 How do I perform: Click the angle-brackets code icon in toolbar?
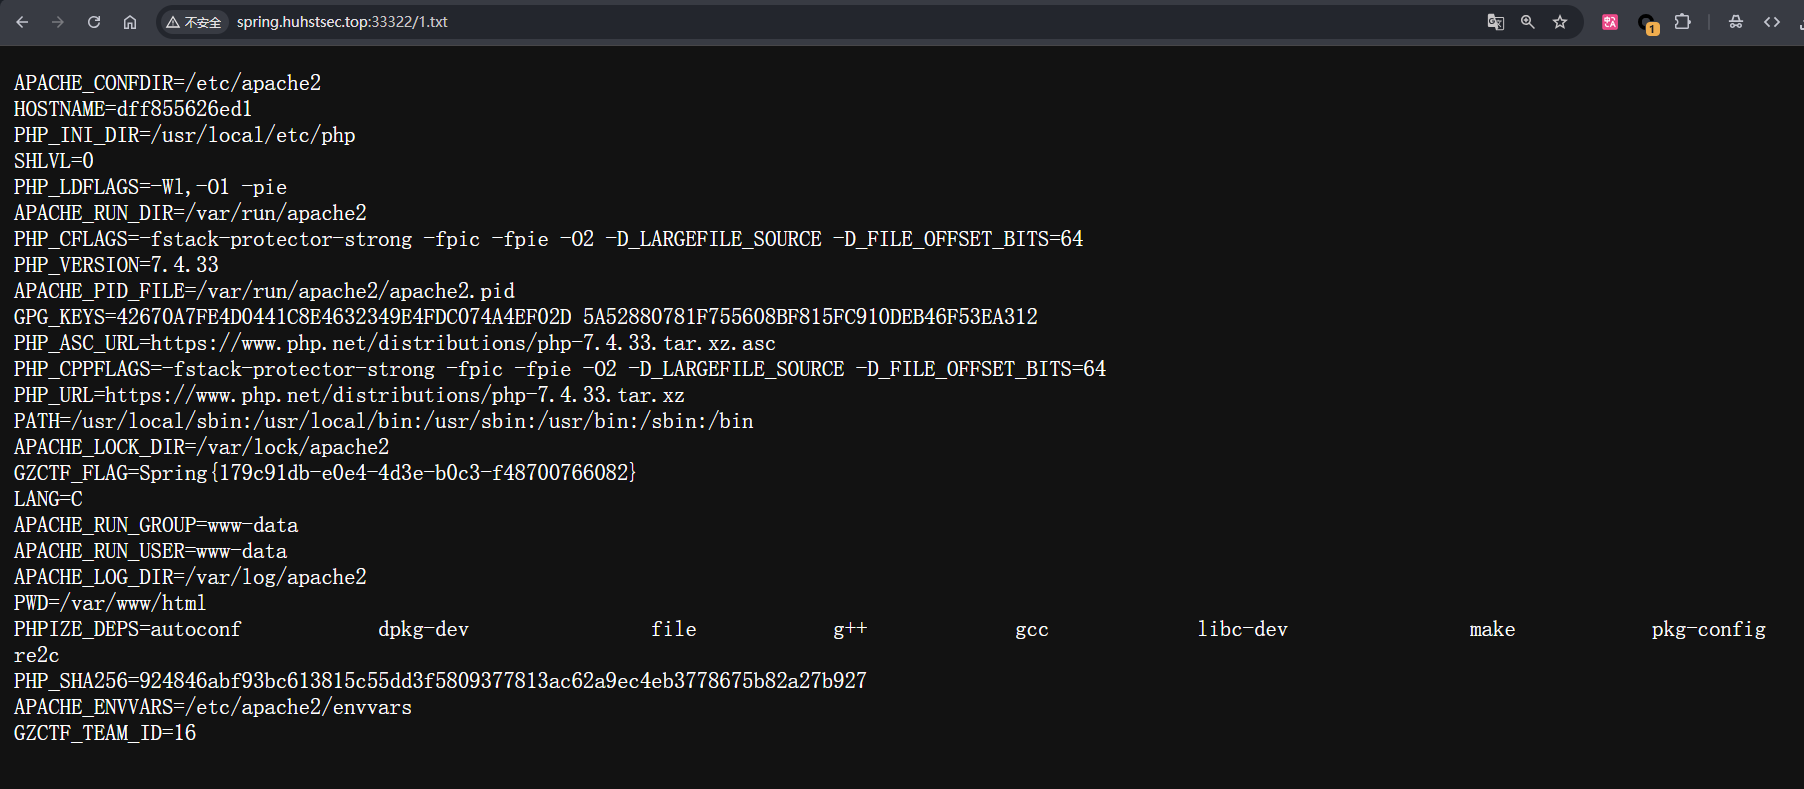point(1772,22)
